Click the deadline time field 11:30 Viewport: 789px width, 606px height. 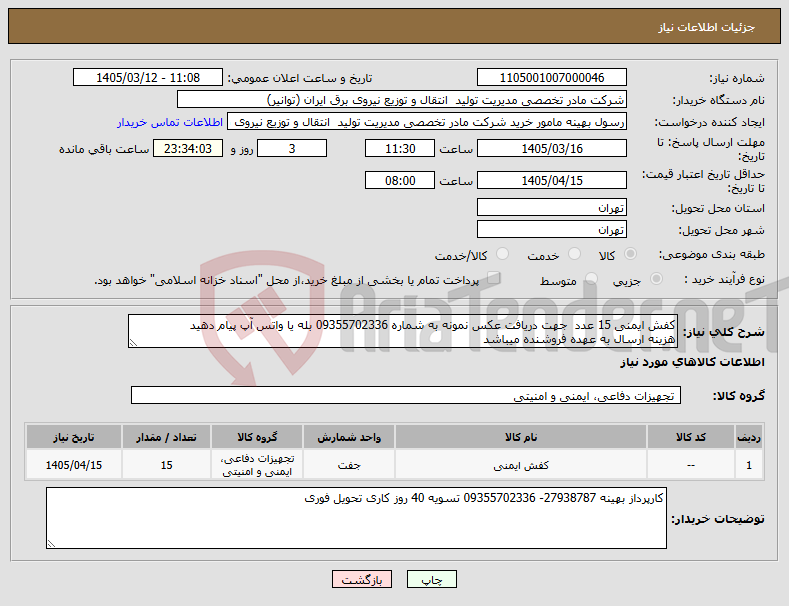(400, 148)
